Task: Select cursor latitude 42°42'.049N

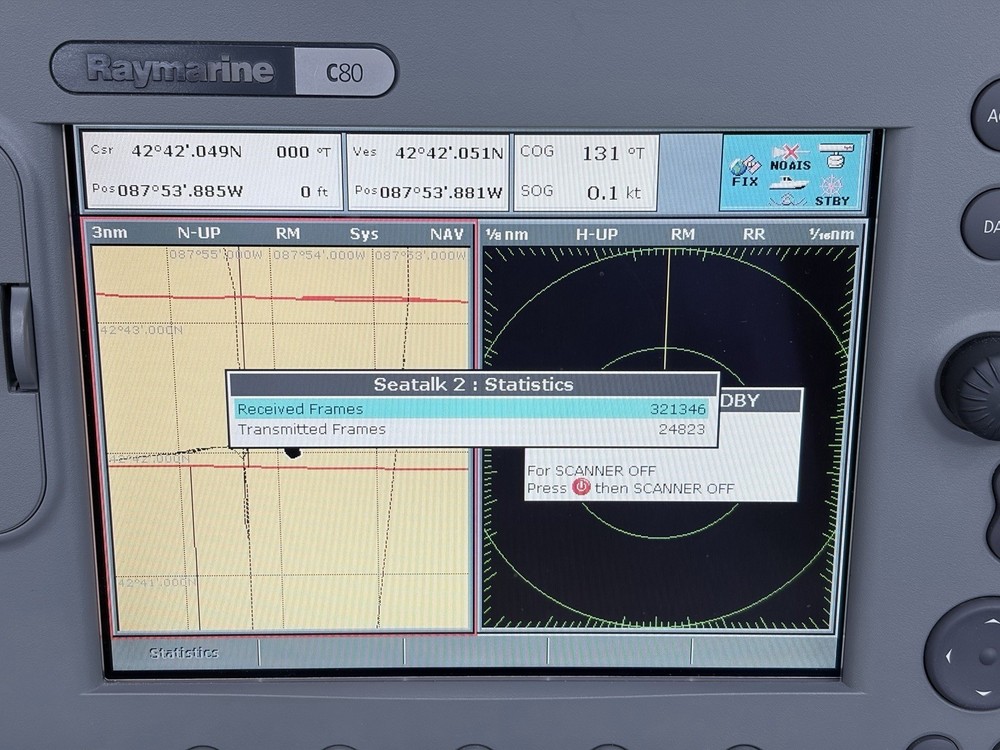Action: 186,151
